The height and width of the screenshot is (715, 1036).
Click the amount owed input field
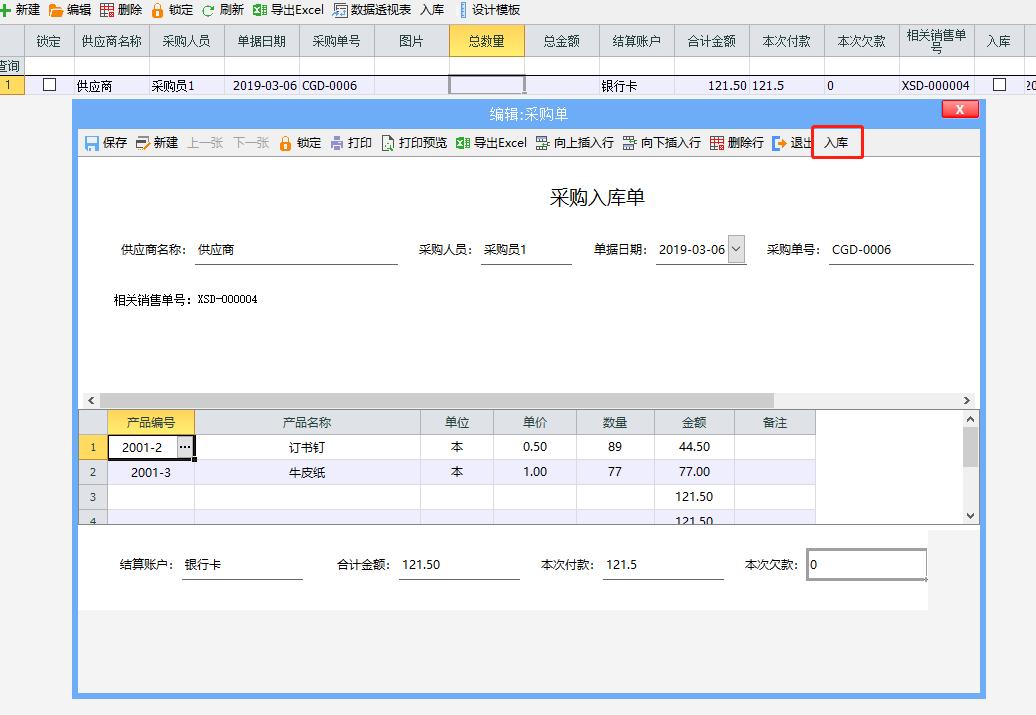[866, 564]
